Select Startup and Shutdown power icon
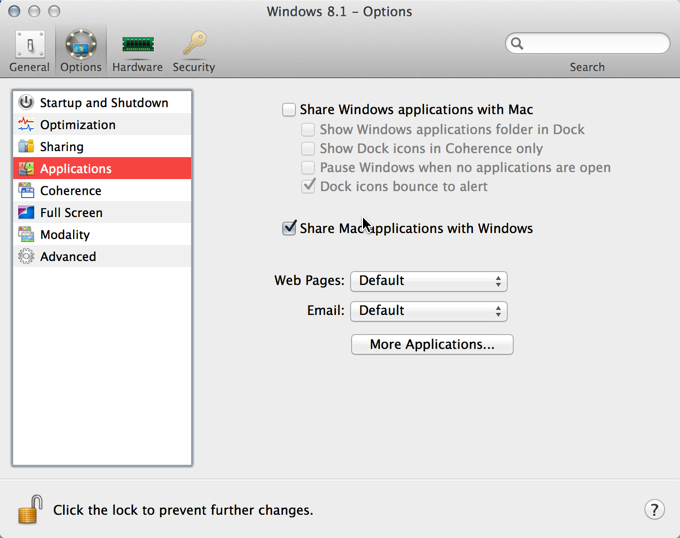680x538 pixels. [x=26, y=102]
